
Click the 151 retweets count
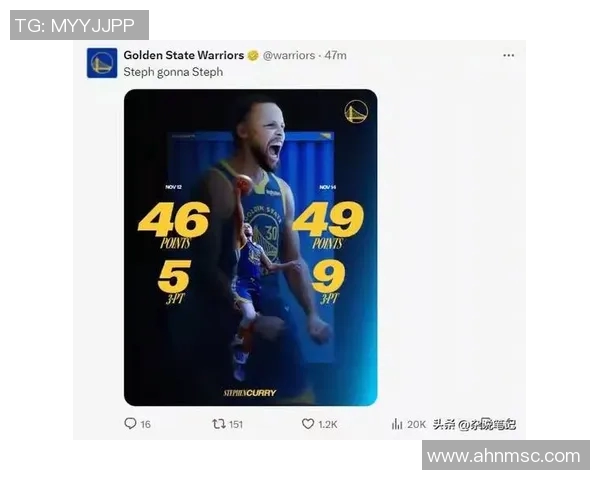coord(236,424)
